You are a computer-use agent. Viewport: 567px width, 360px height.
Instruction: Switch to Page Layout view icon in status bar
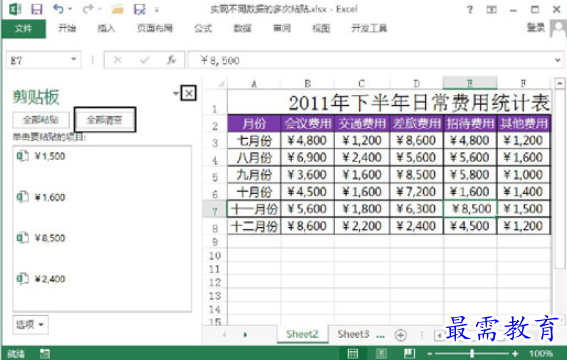tap(381, 353)
